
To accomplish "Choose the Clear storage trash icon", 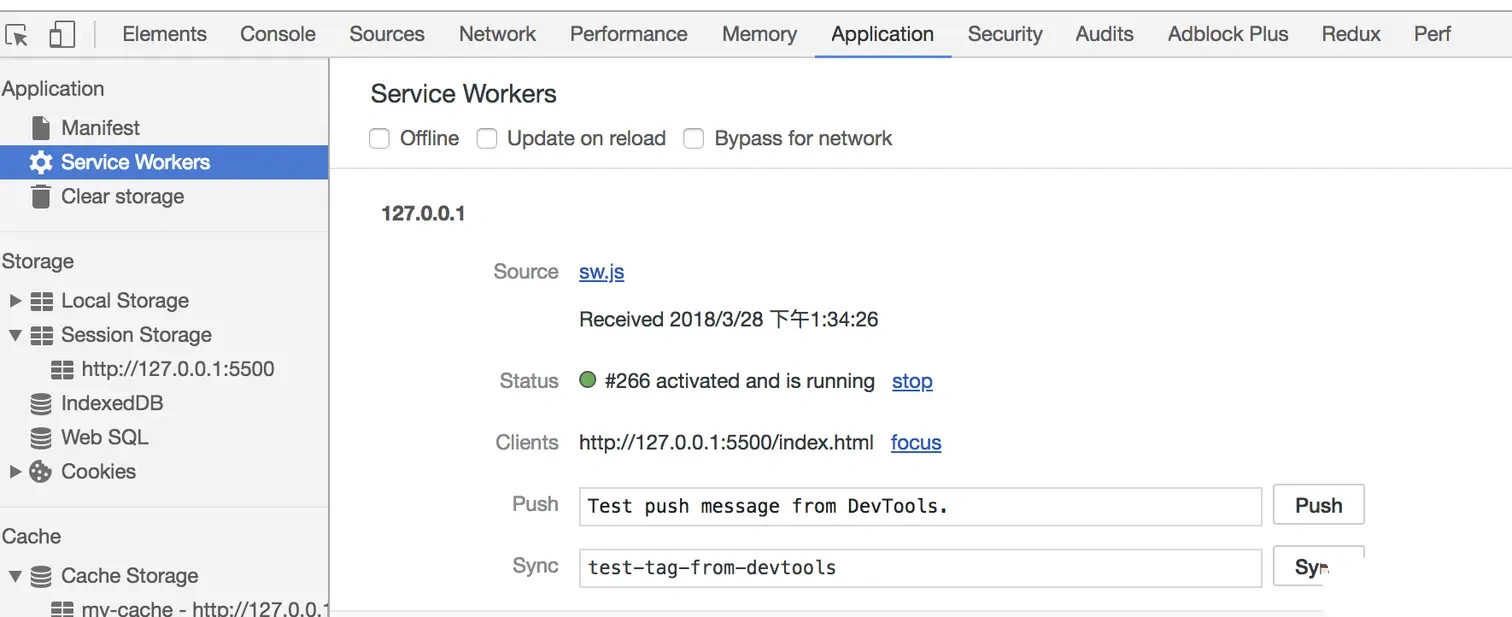I will pyautogui.click(x=40, y=196).
